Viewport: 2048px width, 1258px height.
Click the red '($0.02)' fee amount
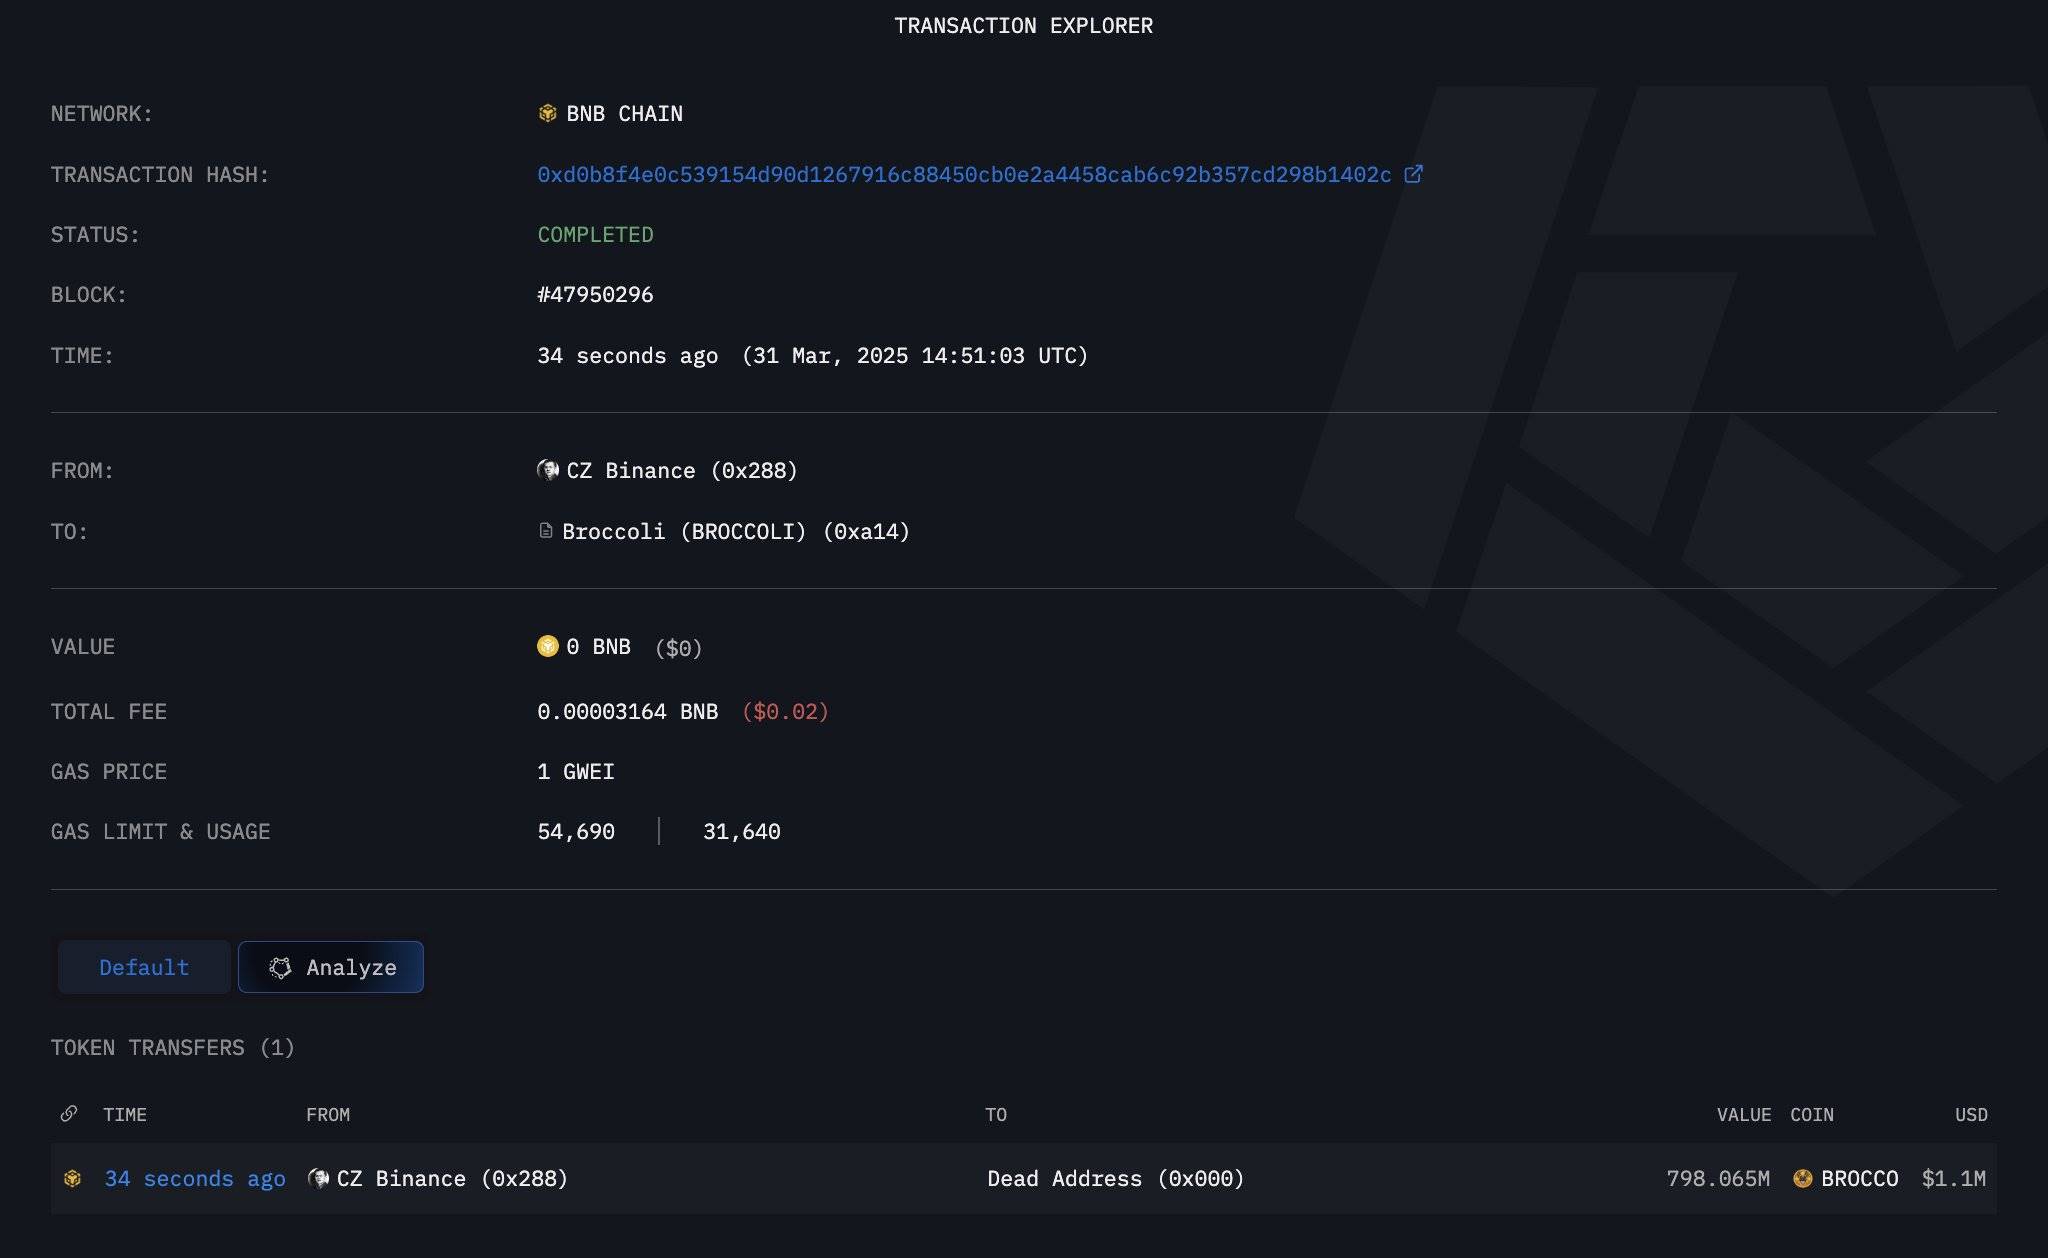pos(785,711)
